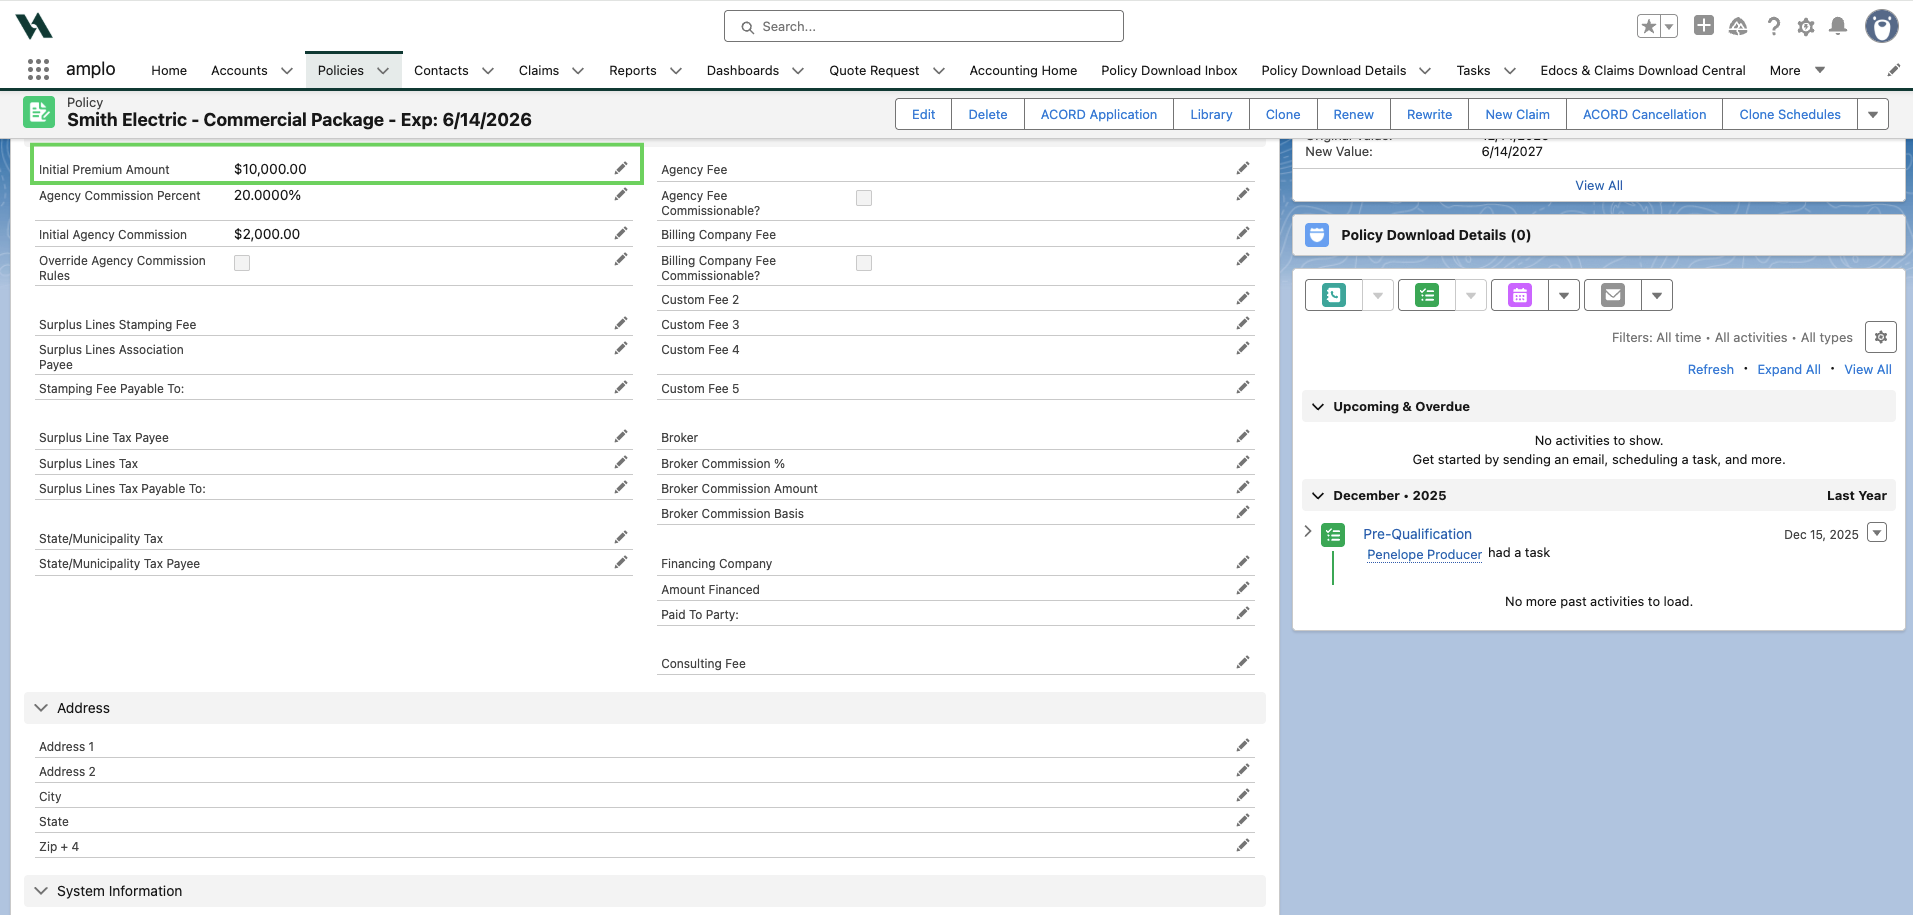
Task: Open the Pre-Qualification task link
Action: (1417, 534)
